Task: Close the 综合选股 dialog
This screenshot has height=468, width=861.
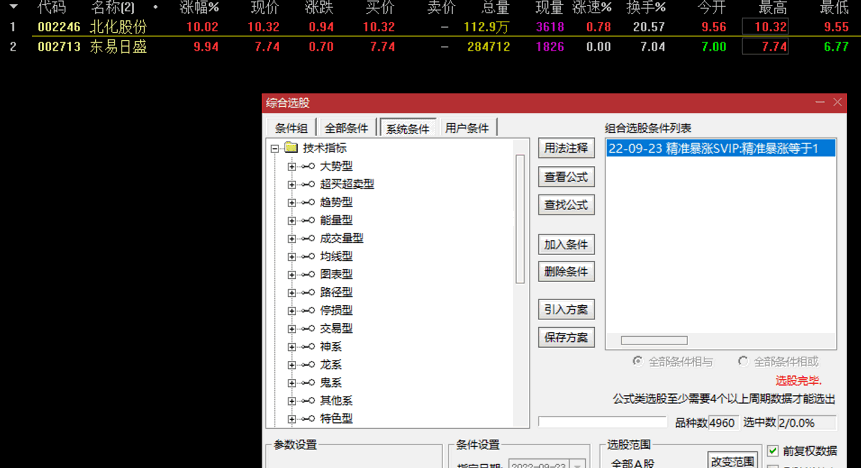Action: [x=837, y=102]
